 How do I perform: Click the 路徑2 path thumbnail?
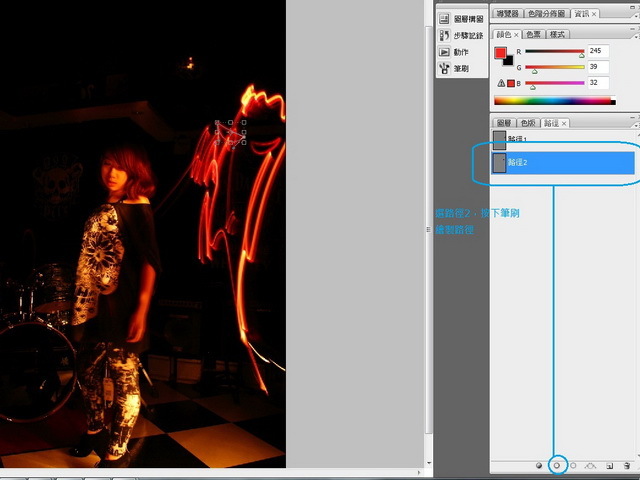[x=499, y=162]
